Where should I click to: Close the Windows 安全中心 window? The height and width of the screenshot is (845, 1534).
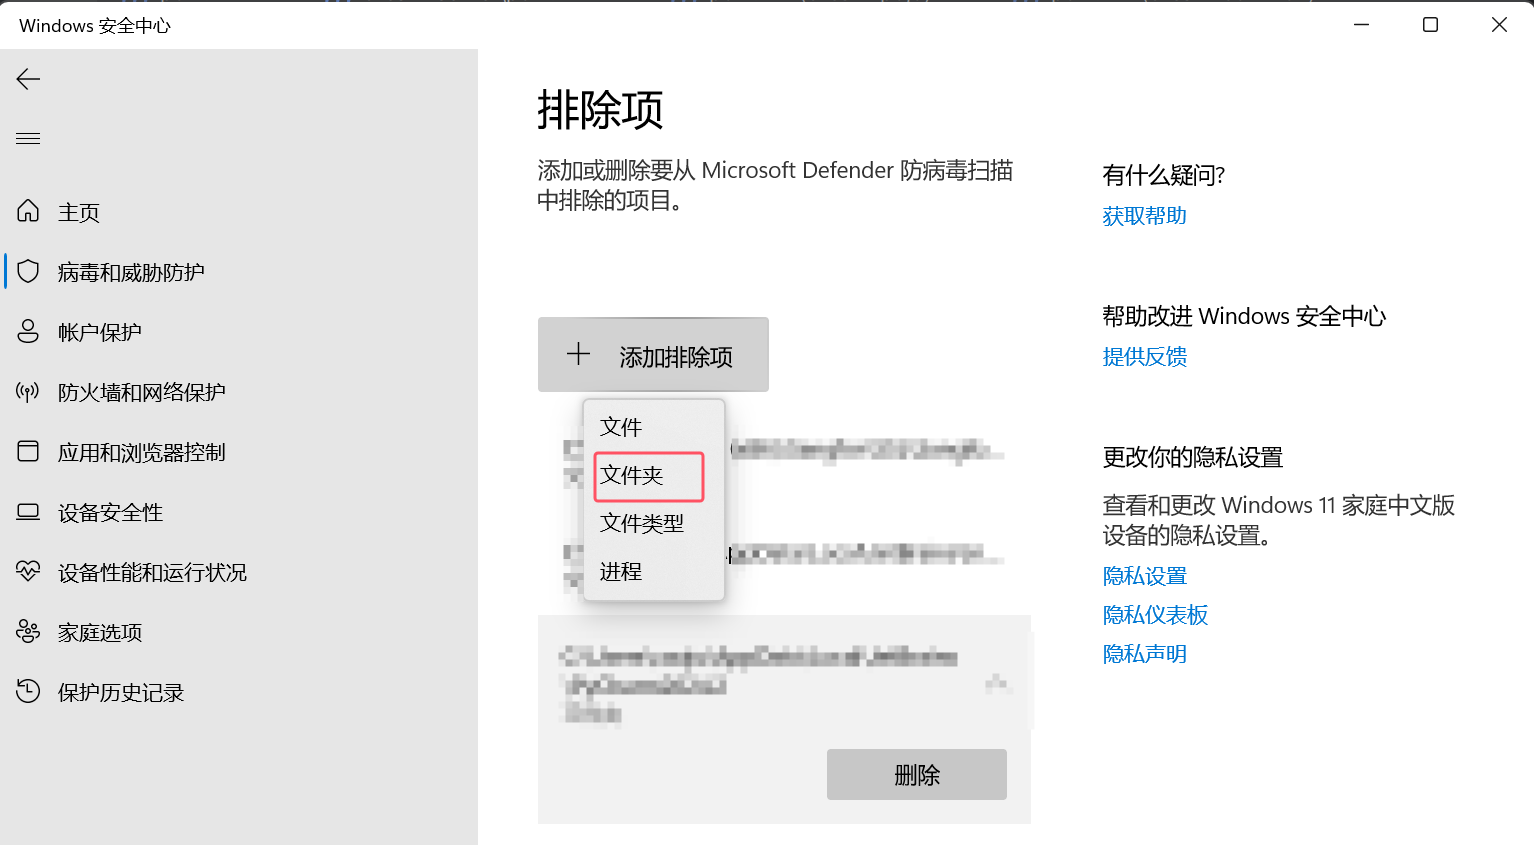tap(1499, 25)
